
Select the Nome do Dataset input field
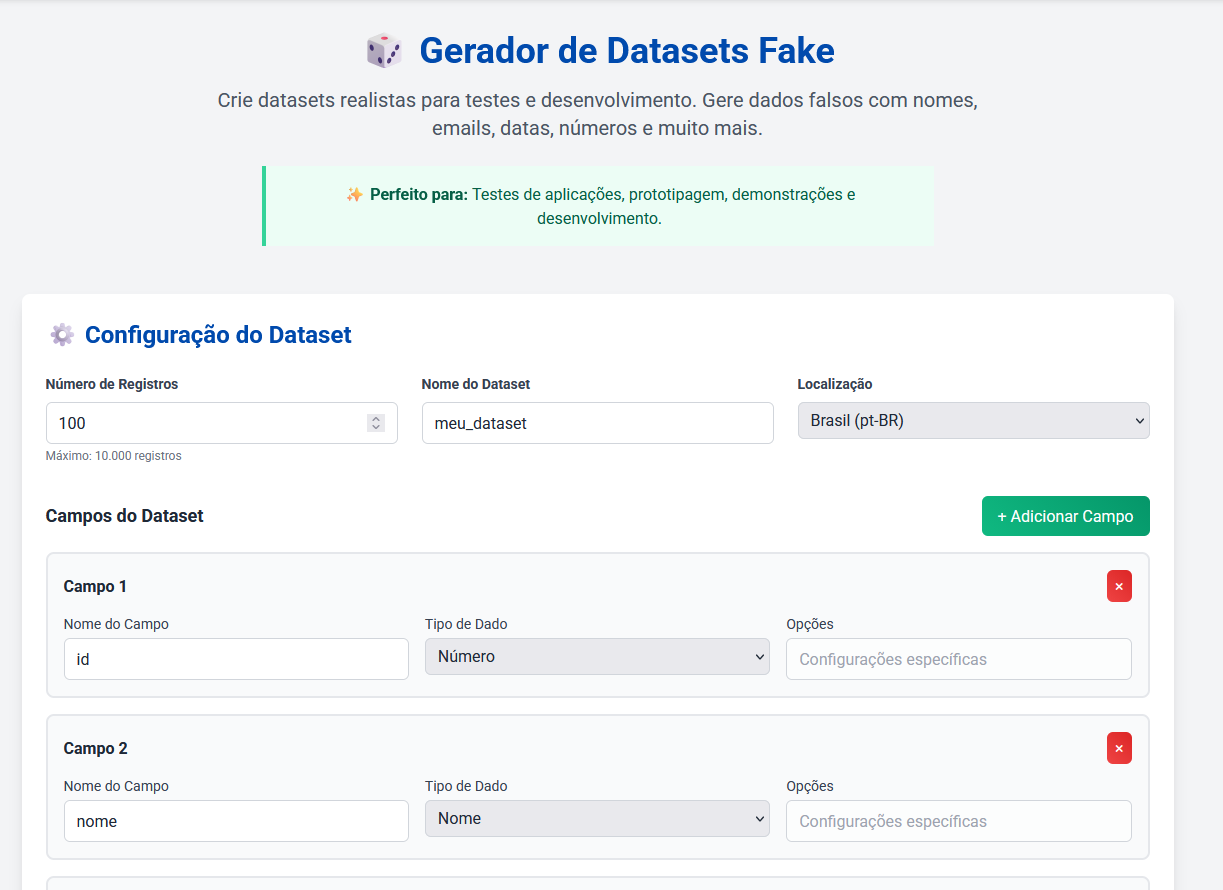coord(597,423)
